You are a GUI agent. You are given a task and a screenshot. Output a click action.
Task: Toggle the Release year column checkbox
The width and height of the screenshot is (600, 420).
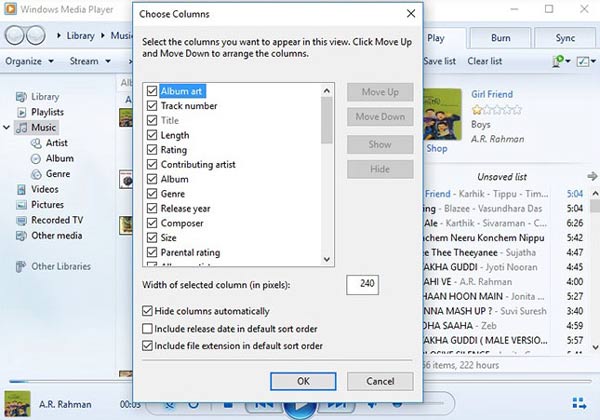point(152,208)
